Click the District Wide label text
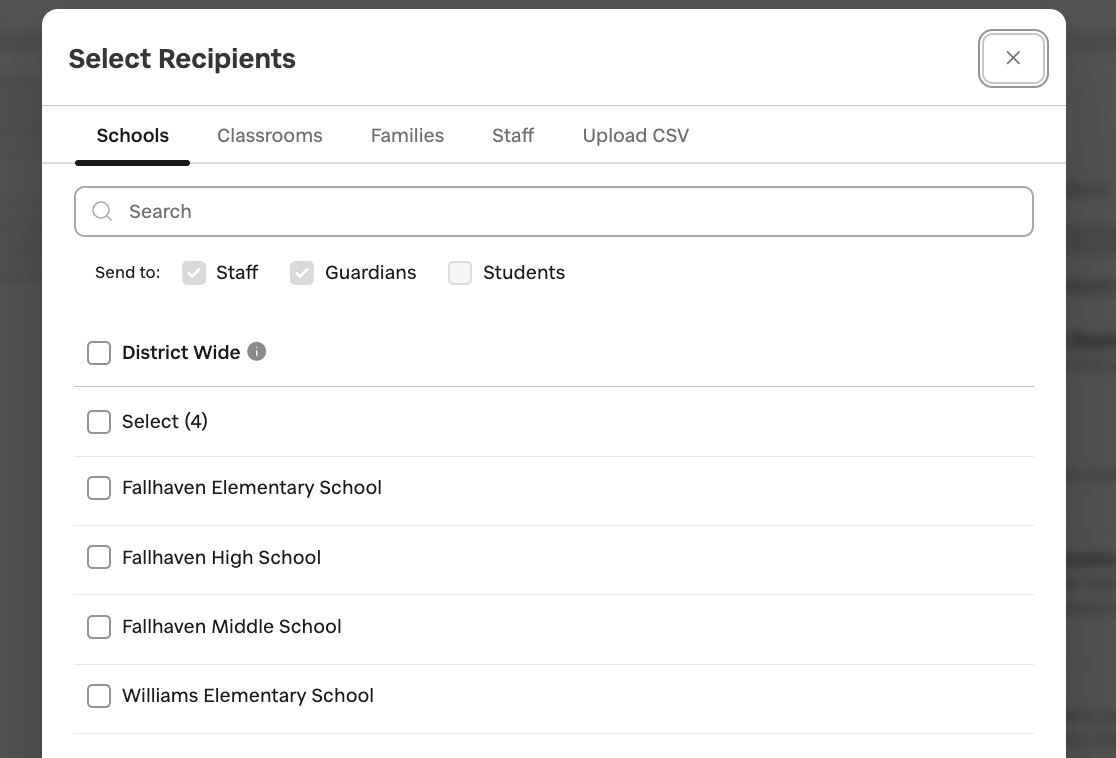The image size is (1116, 758). click(180, 352)
